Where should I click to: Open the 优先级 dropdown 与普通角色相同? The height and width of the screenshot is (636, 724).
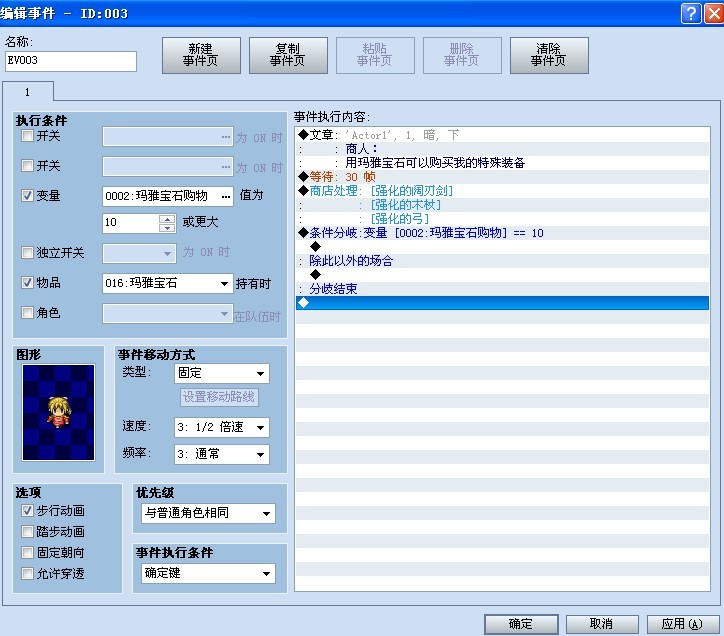point(208,513)
